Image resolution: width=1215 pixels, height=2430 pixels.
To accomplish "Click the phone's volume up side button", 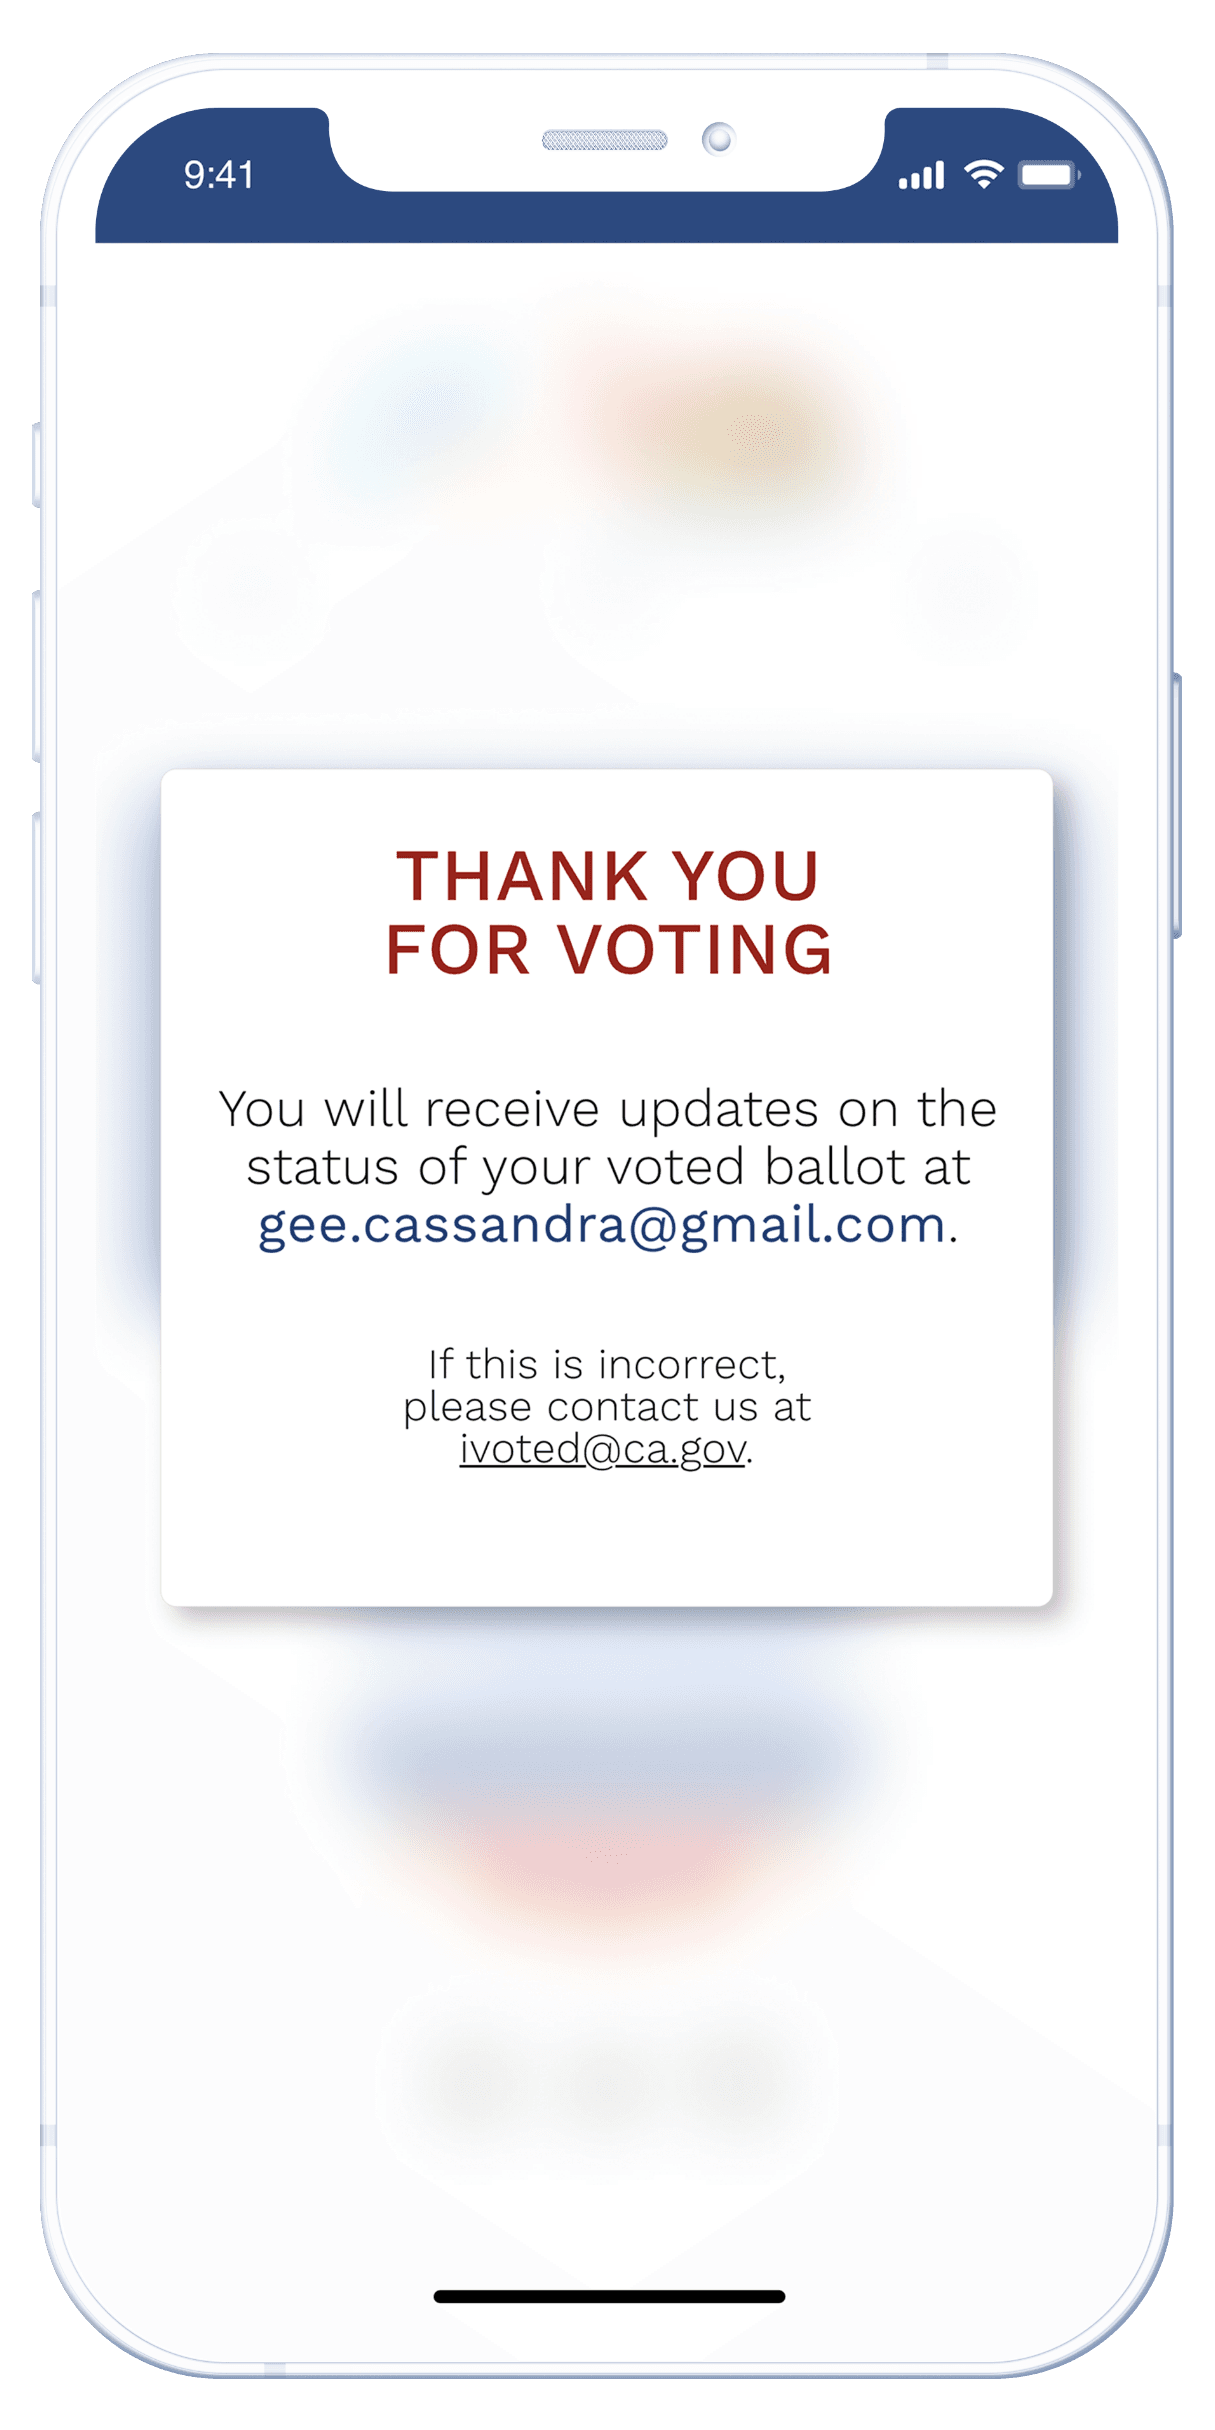I will pyautogui.click(x=37, y=676).
